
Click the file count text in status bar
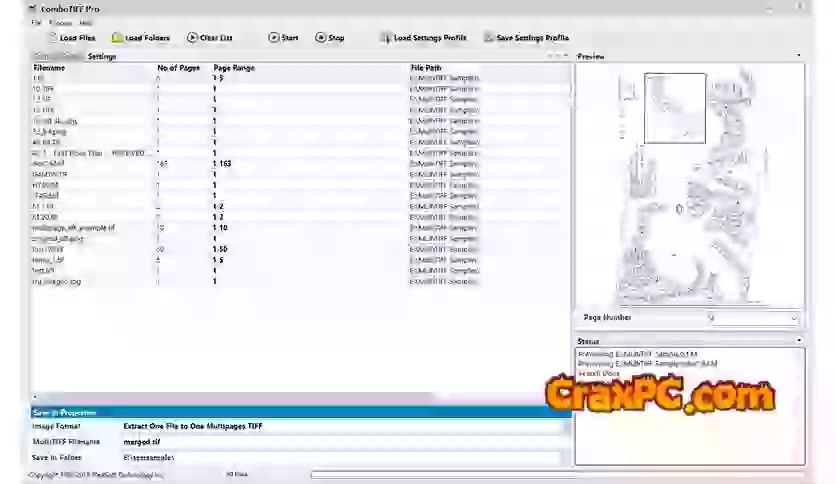(x=237, y=474)
